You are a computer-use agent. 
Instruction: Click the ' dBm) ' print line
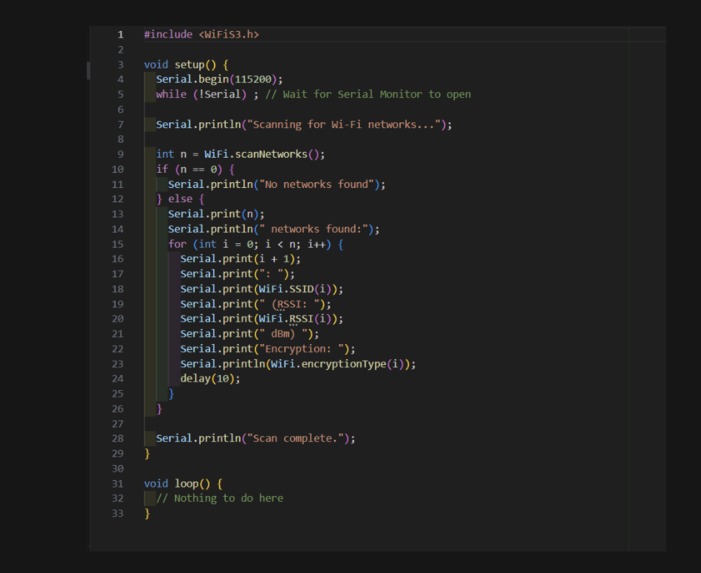[x=249, y=334]
